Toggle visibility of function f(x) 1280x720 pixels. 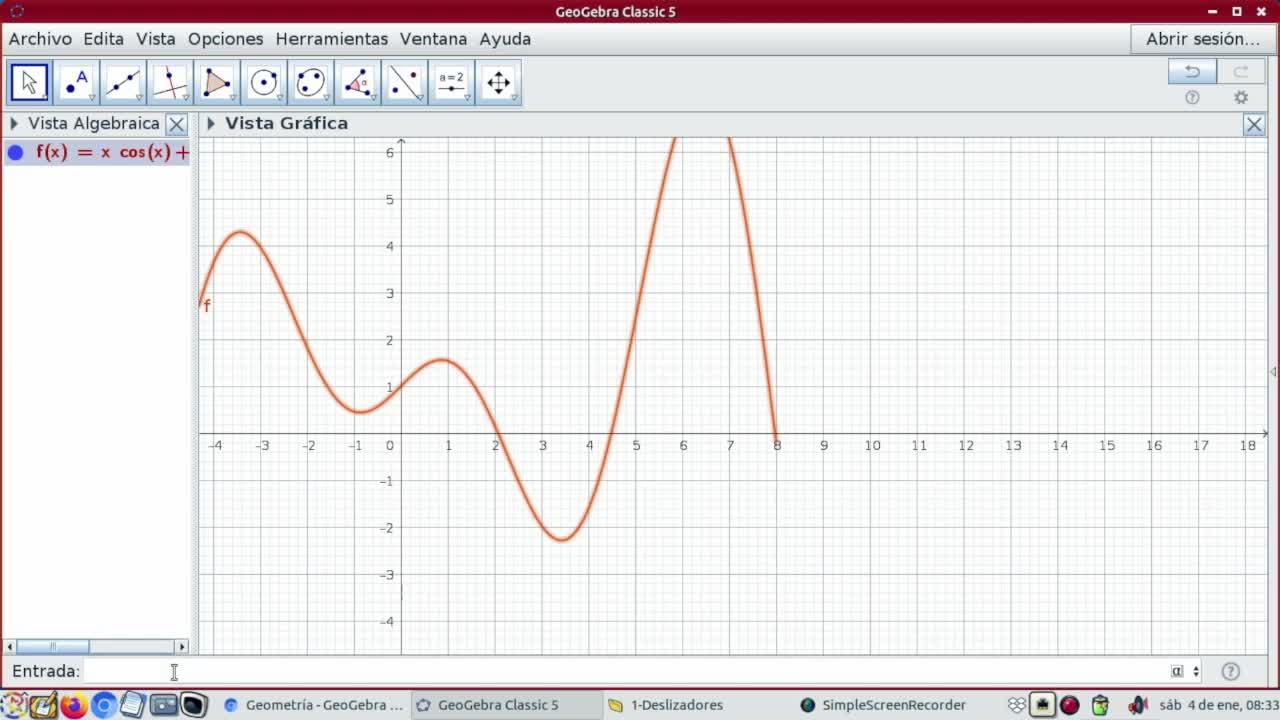click(x=15, y=153)
